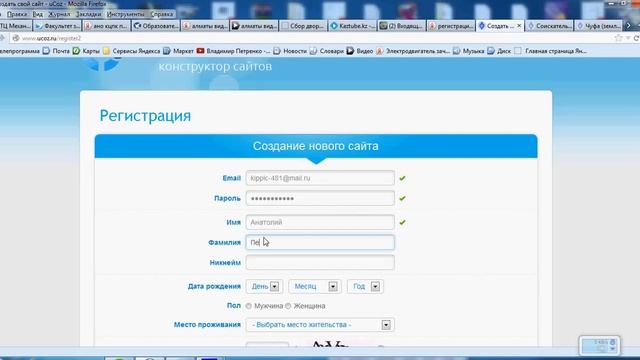Screen dimensions: 640x360
Task: Click the 'Место проживания' label
Action: coord(207,325)
